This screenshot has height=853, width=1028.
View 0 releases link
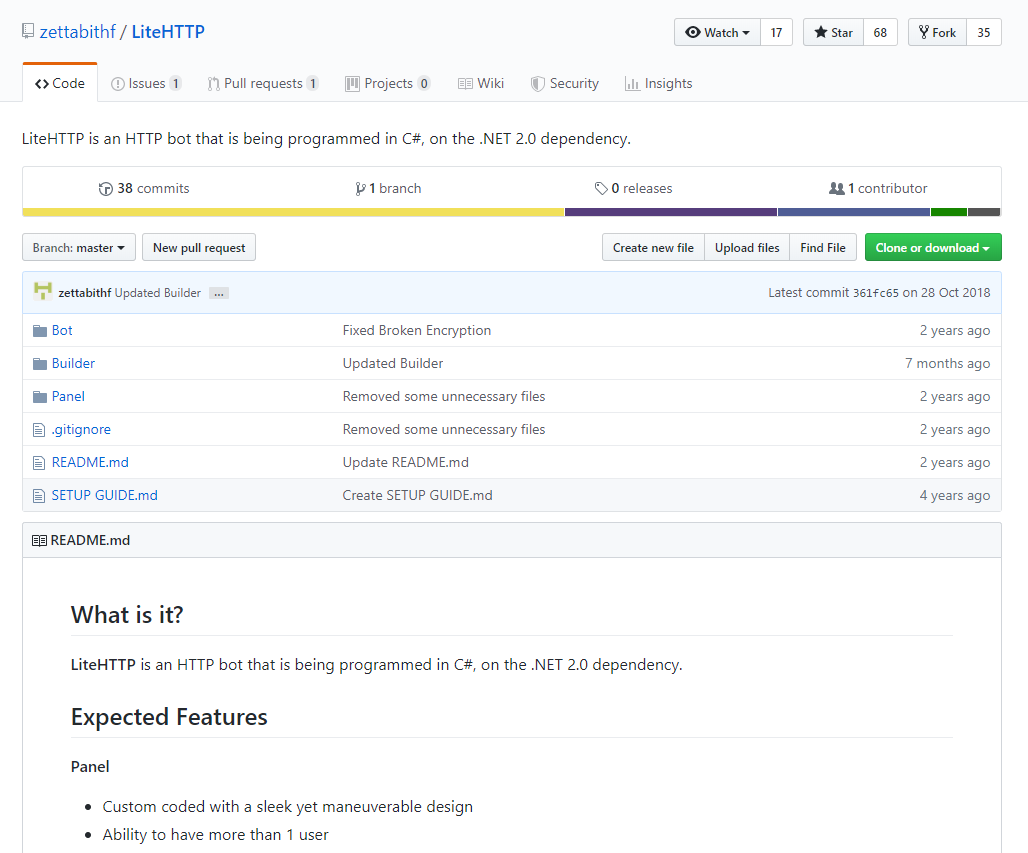click(x=633, y=189)
